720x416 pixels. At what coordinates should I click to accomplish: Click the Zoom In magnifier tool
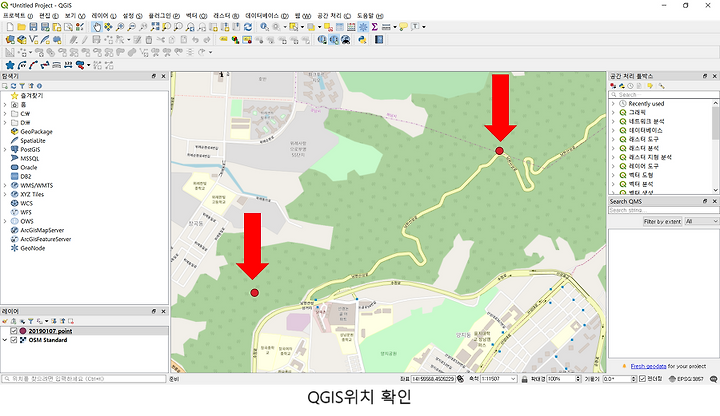pos(120,27)
